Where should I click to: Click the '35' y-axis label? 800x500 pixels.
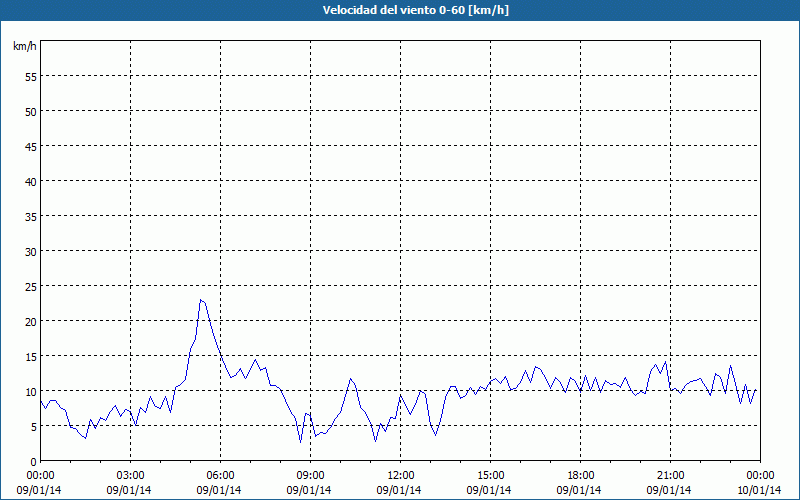[x=31, y=217]
